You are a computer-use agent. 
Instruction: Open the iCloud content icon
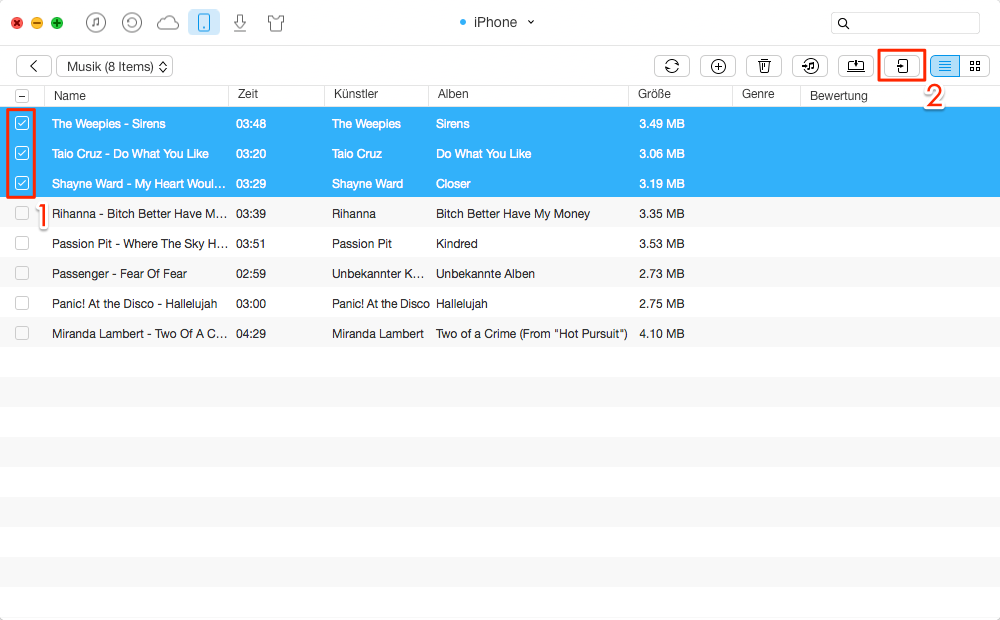pyautogui.click(x=168, y=24)
